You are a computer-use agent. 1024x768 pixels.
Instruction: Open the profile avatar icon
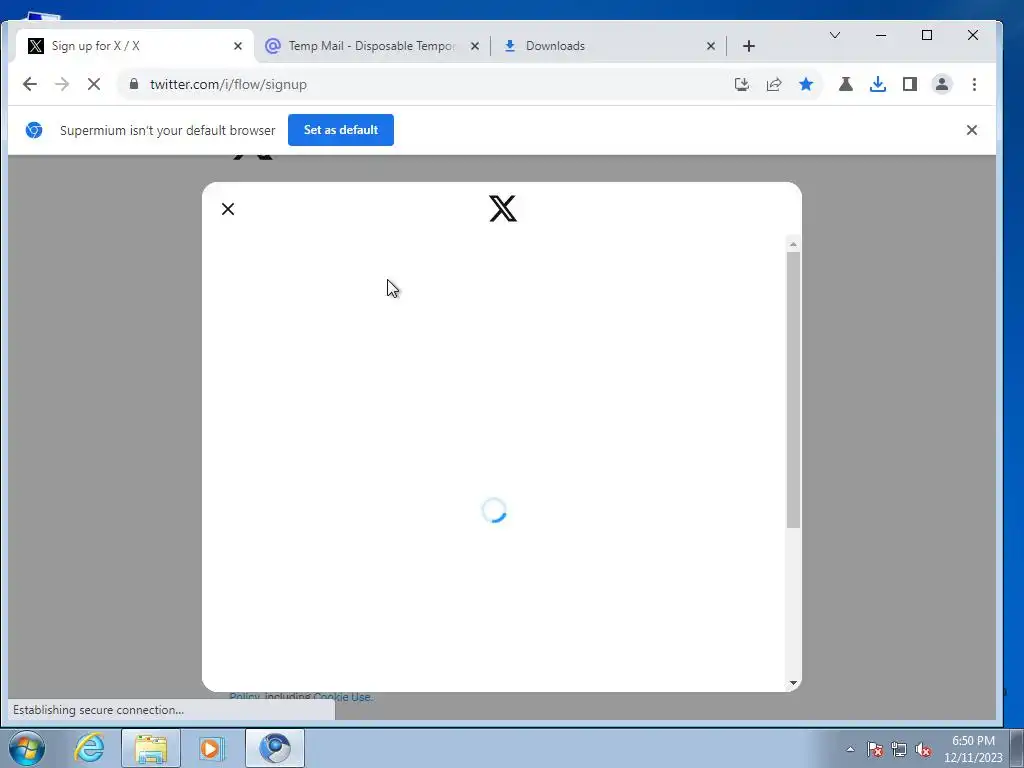[x=942, y=84]
